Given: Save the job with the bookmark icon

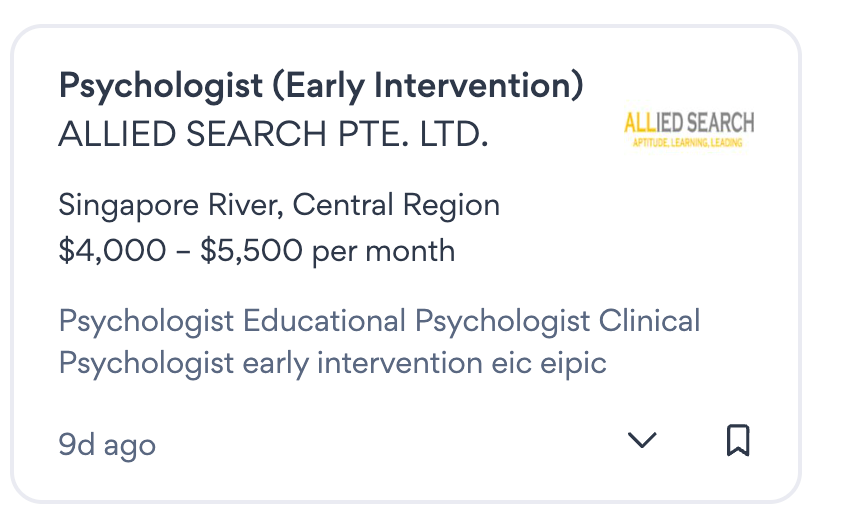Looking at the screenshot, I should point(738,441).
